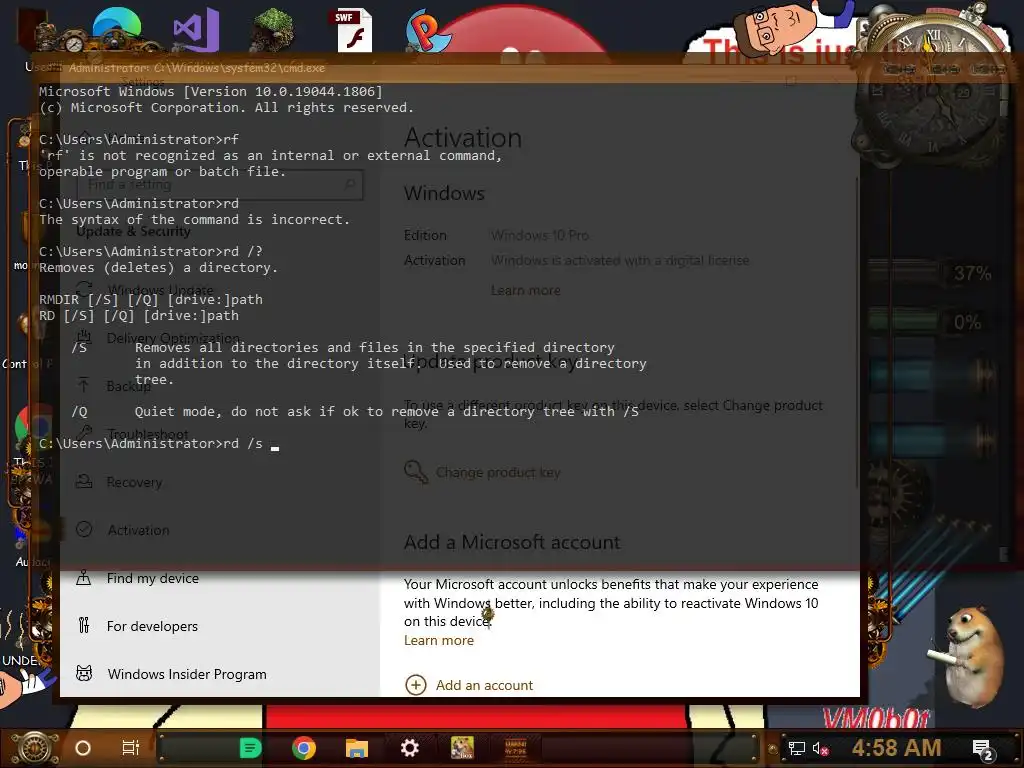Viewport: 1024px width, 768px height.
Task: Open the network icon in system tray
Action: [x=796, y=748]
